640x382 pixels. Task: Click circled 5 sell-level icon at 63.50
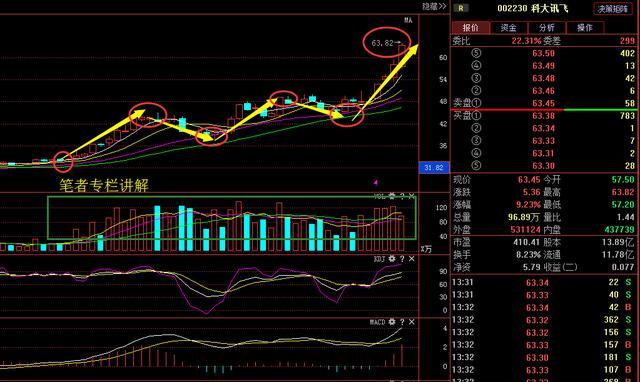[x=476, y=53]
